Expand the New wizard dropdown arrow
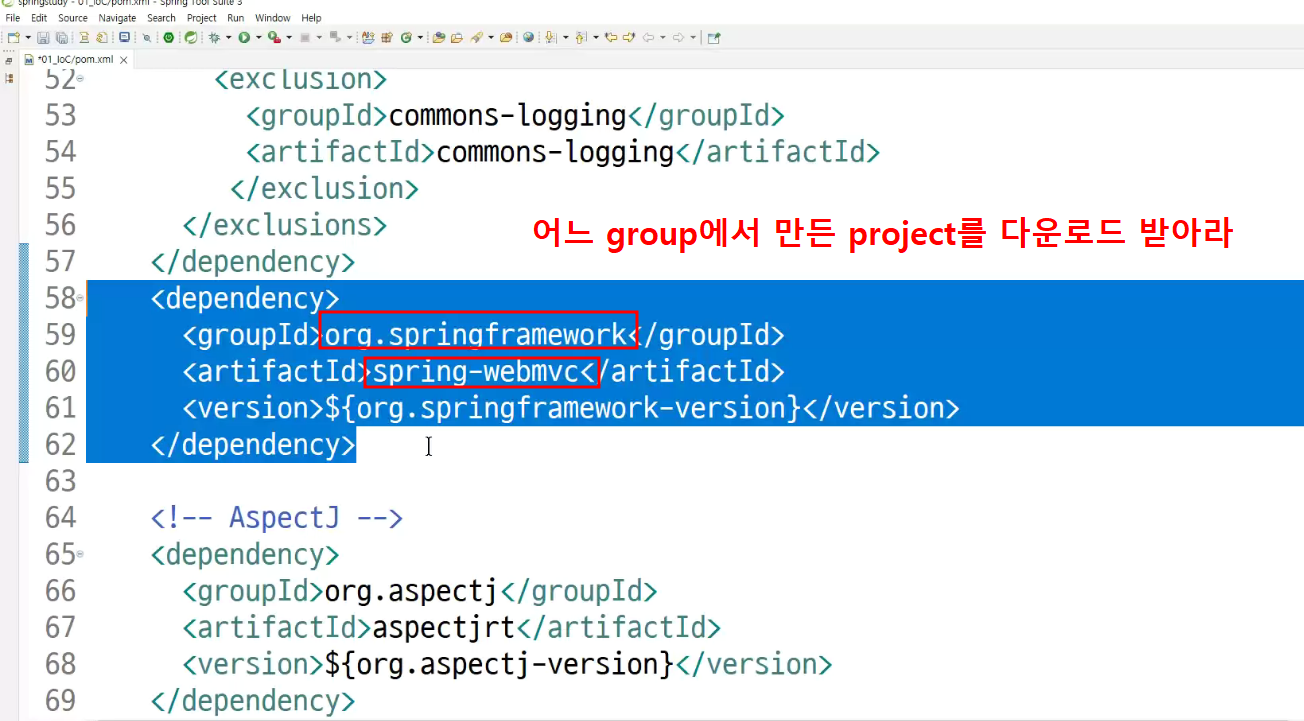1304x721 pixels. (x=27, y=38)
